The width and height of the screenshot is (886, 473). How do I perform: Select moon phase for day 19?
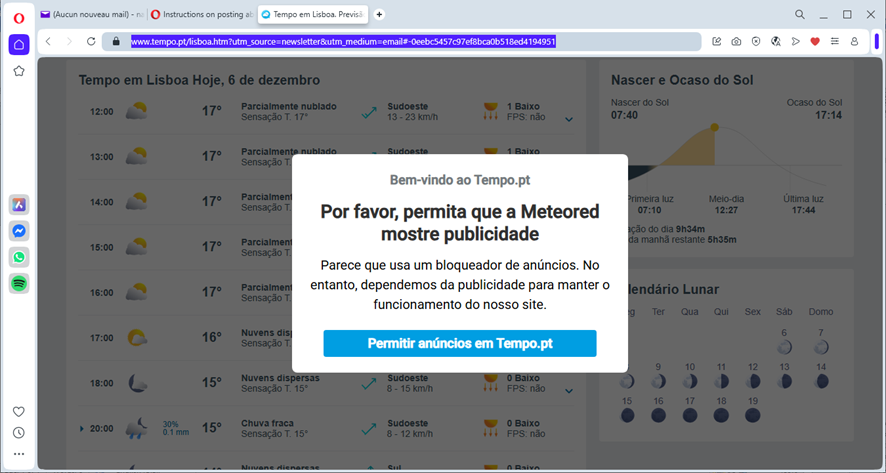pyautogui.click(x=753, y=415)
